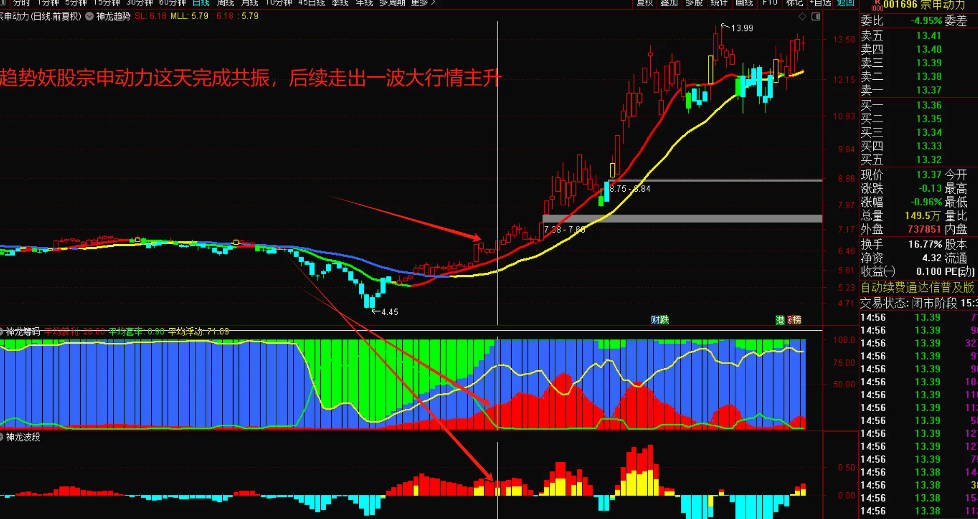This screenshot has height=519, width=978.
Task: Select the 年线 yearly chart tab
Action: coord(363,2)
